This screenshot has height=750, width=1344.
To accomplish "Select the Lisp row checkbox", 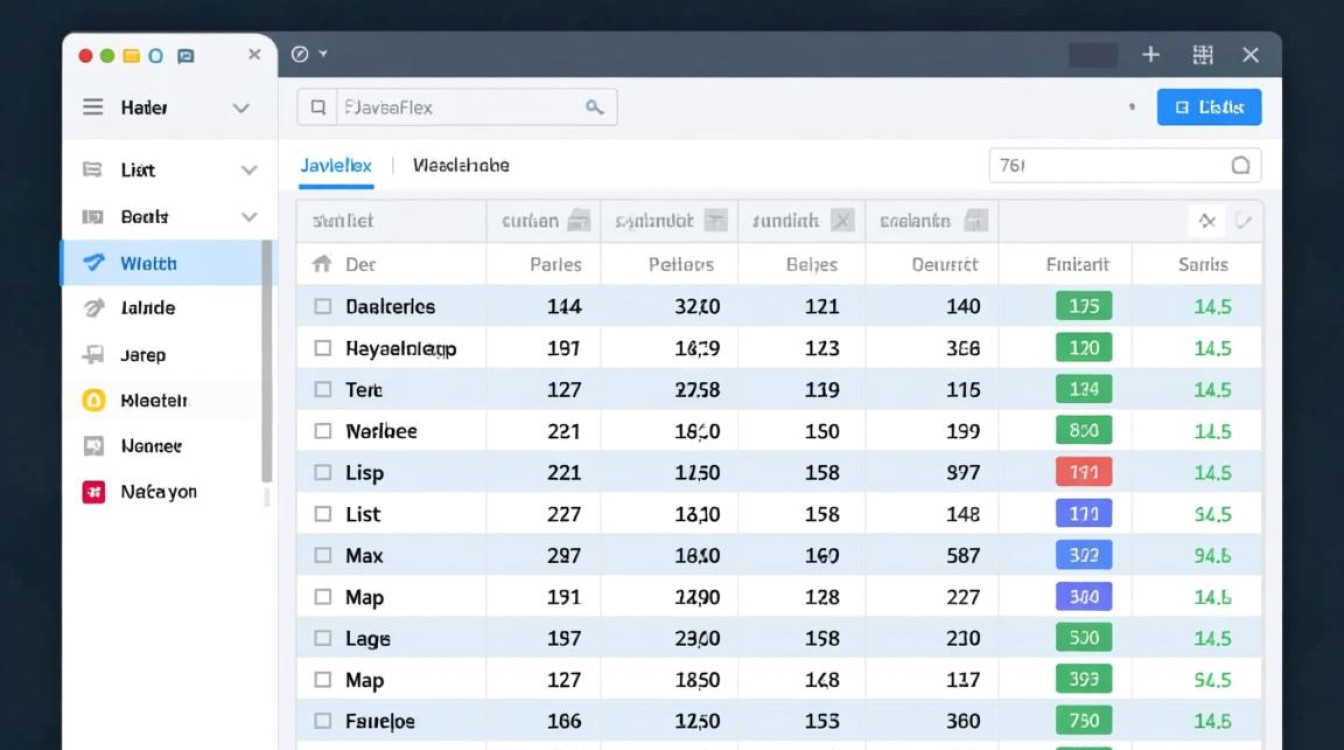I will pos(323,472).
